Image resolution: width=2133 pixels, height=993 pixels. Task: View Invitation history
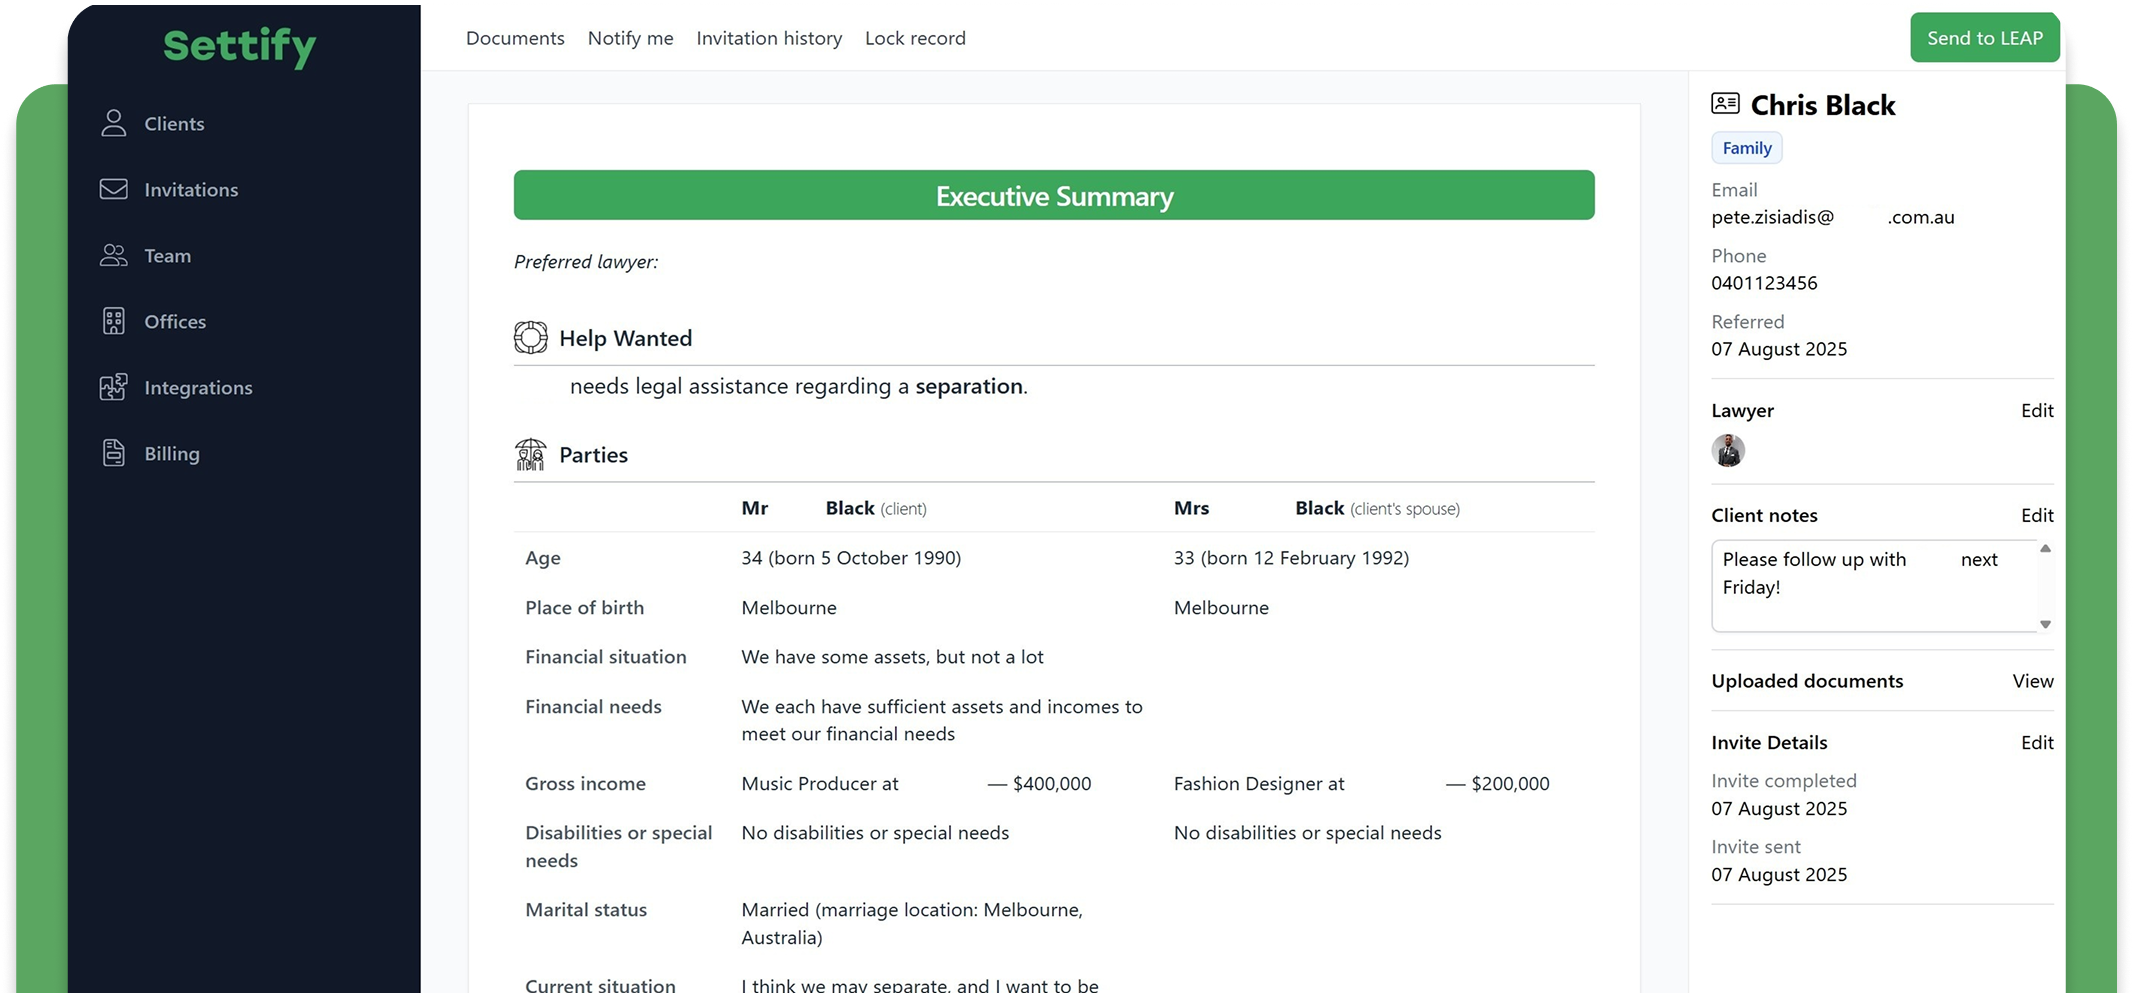click(x=769, y=38)
